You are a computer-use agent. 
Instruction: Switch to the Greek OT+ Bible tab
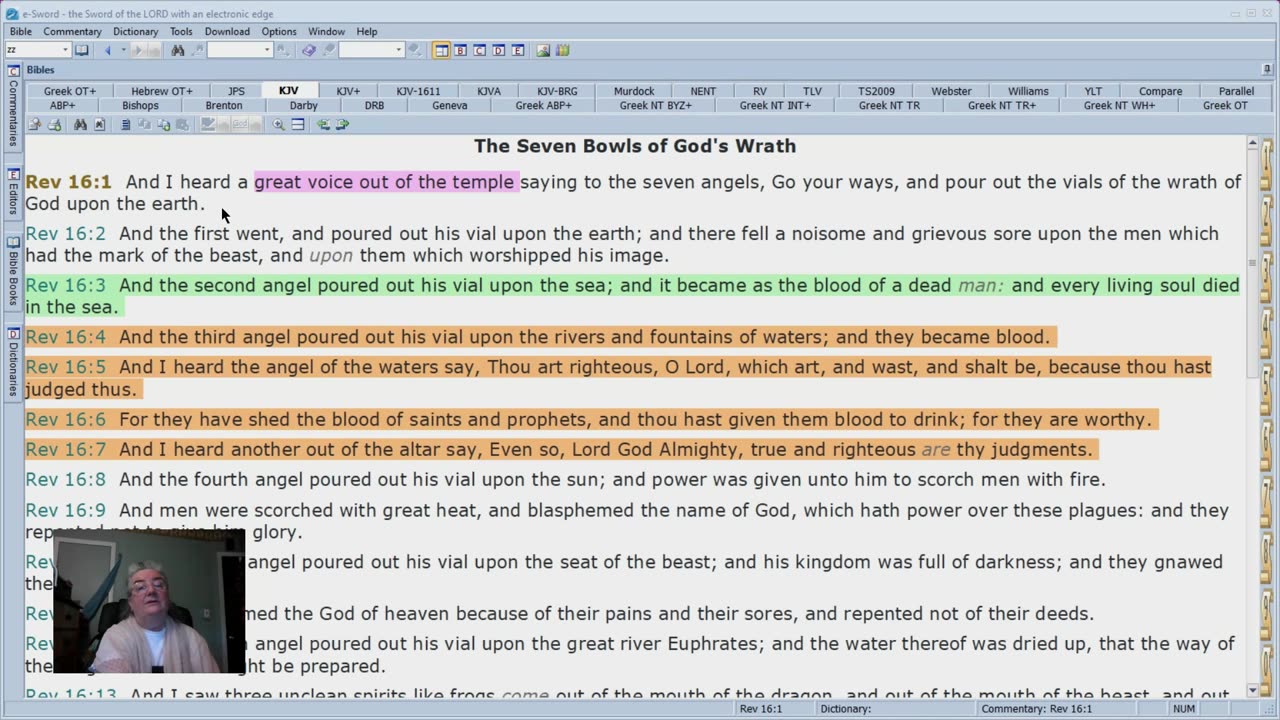[x=70, y=91]
